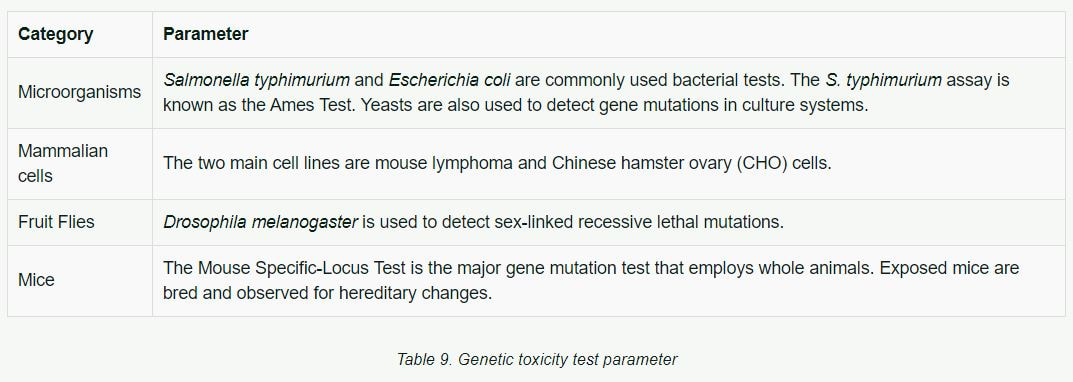Click the Mouse Specific-Locus Test text
The image size is (1073, 382).
289,268
